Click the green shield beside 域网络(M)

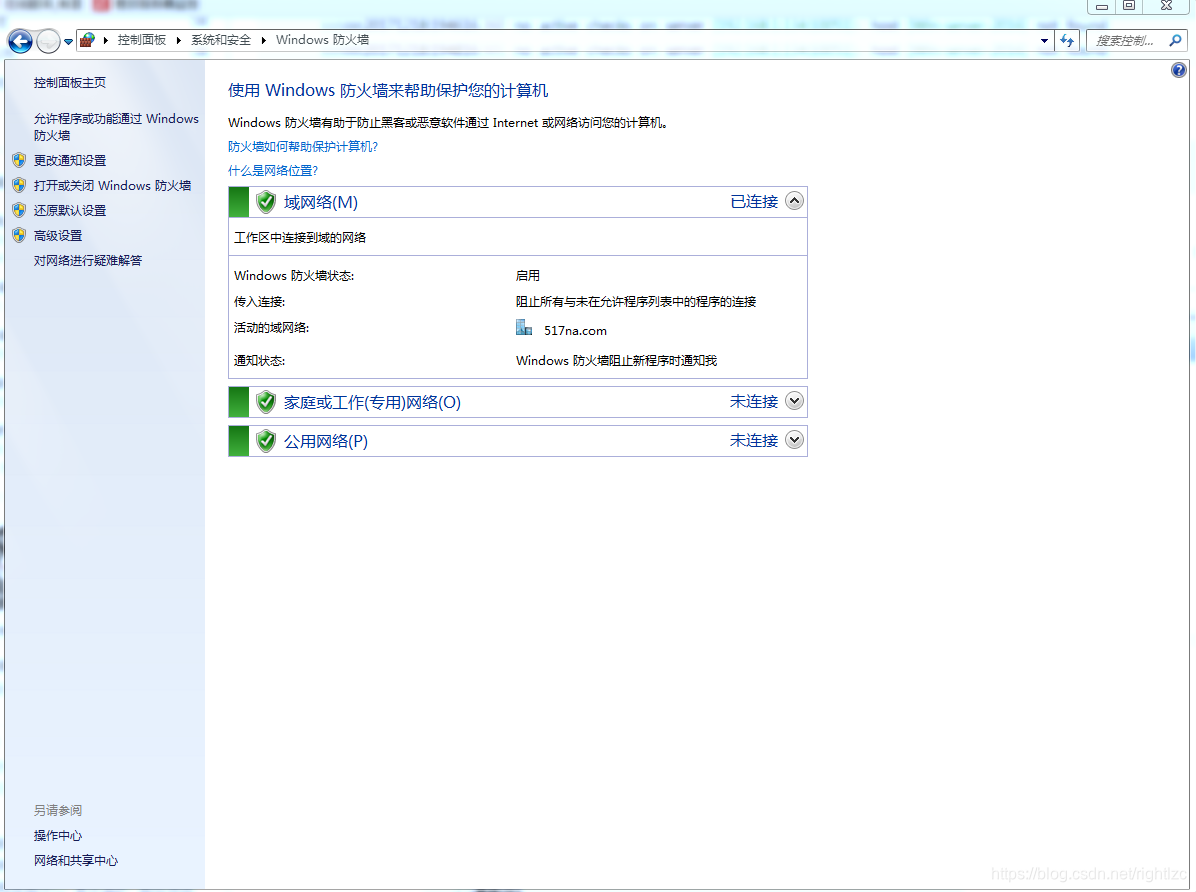click(x=265, y=201)
